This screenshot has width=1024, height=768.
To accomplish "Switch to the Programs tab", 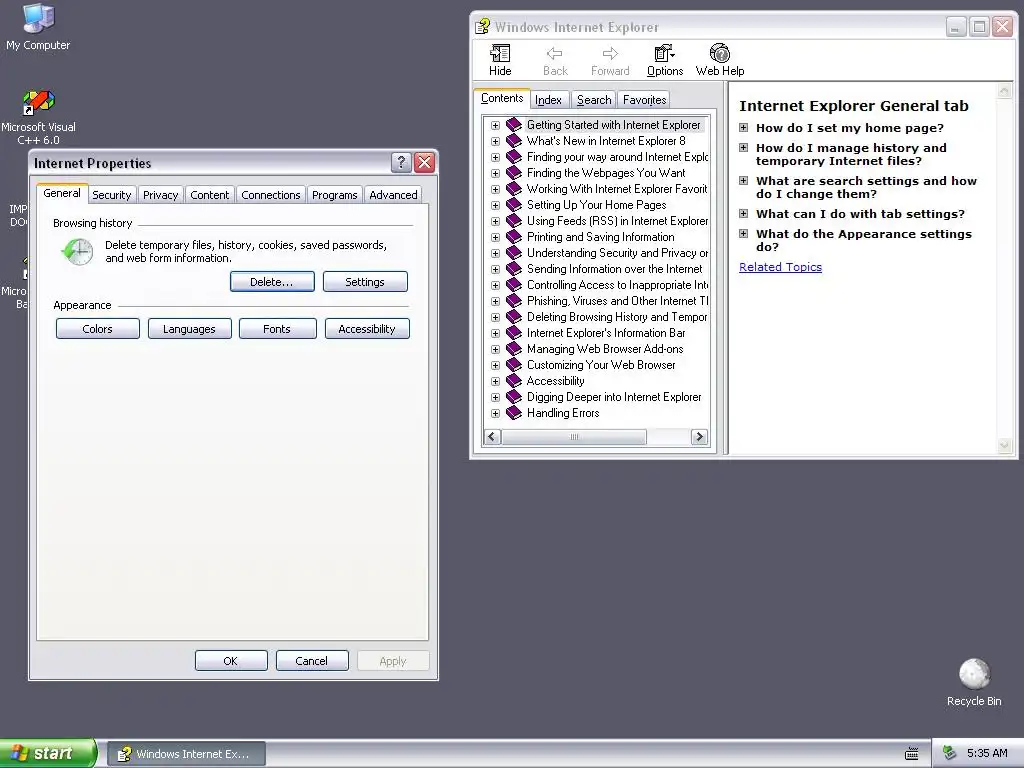I will 334,195.
